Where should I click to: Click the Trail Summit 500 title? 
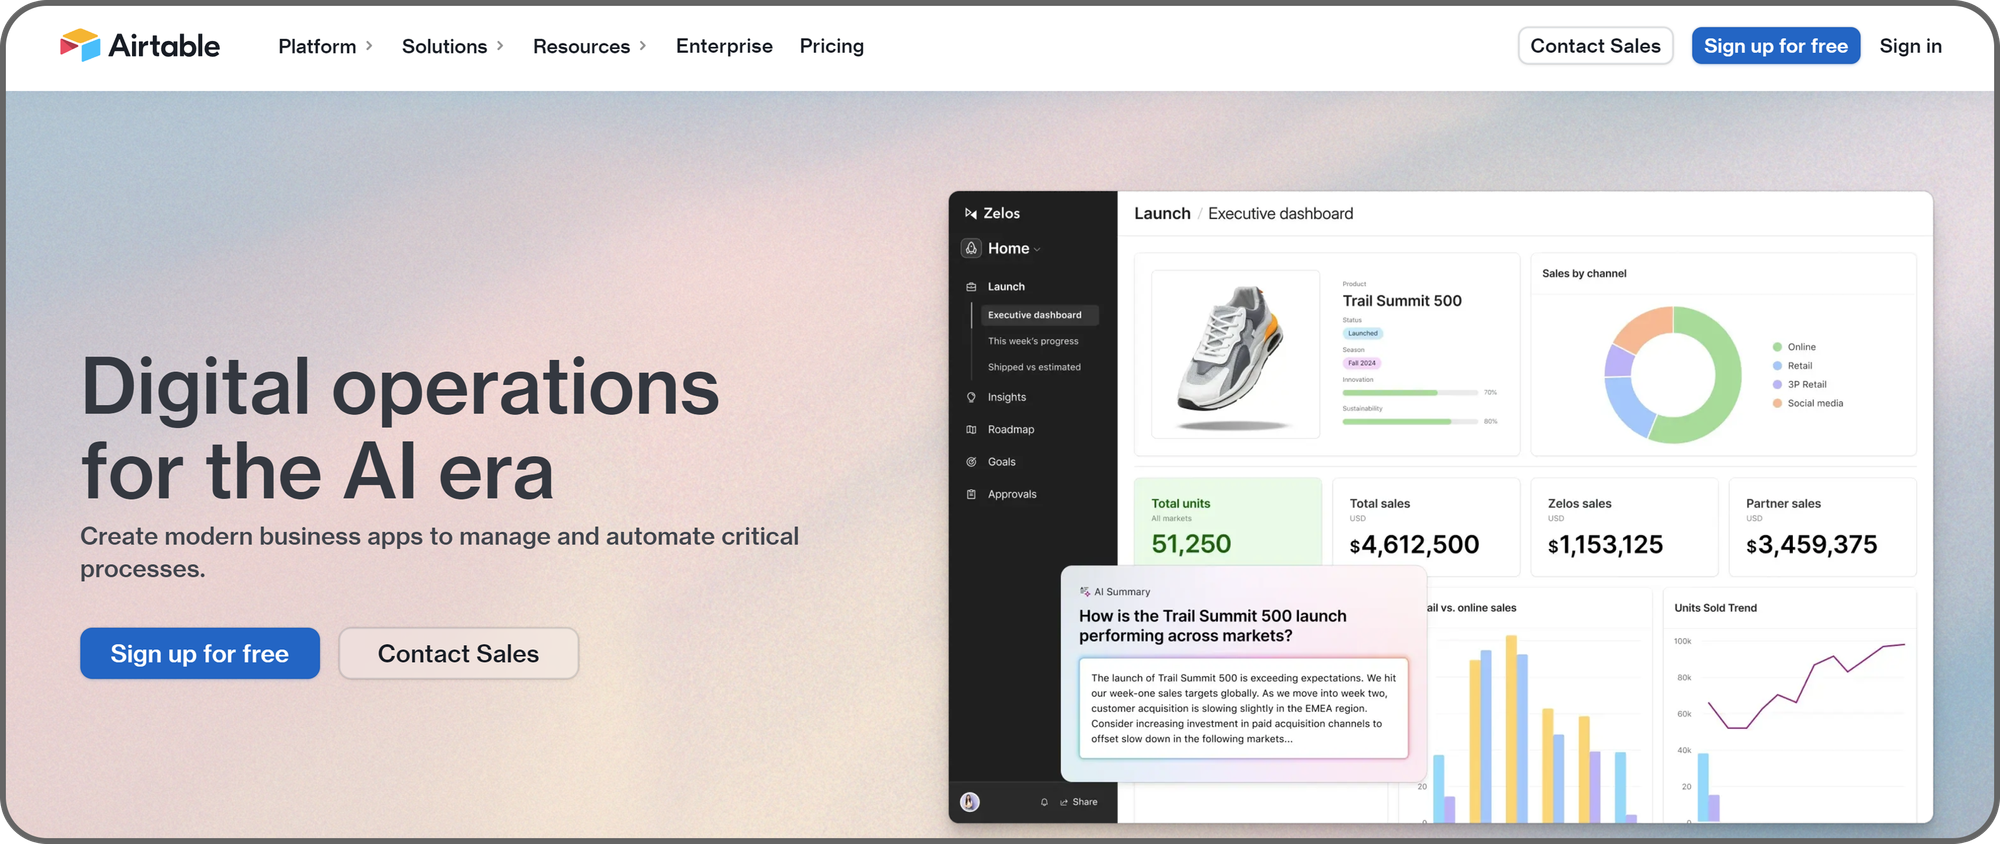coord(1402,301)
